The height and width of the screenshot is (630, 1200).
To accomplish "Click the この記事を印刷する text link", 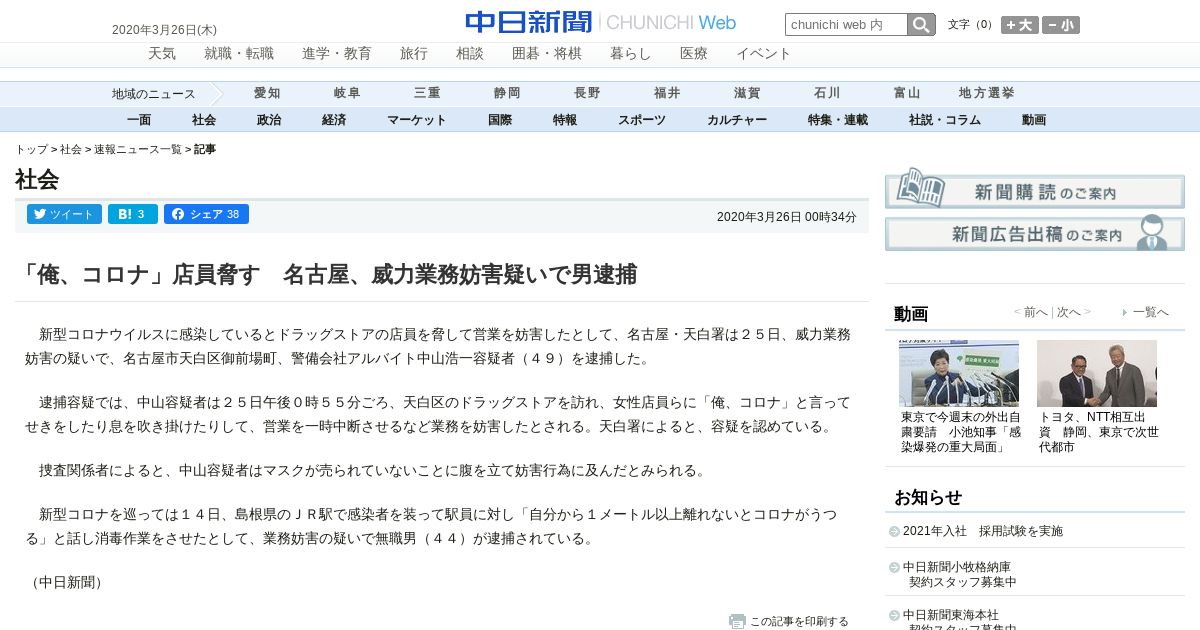I will [x=799, y=621].
